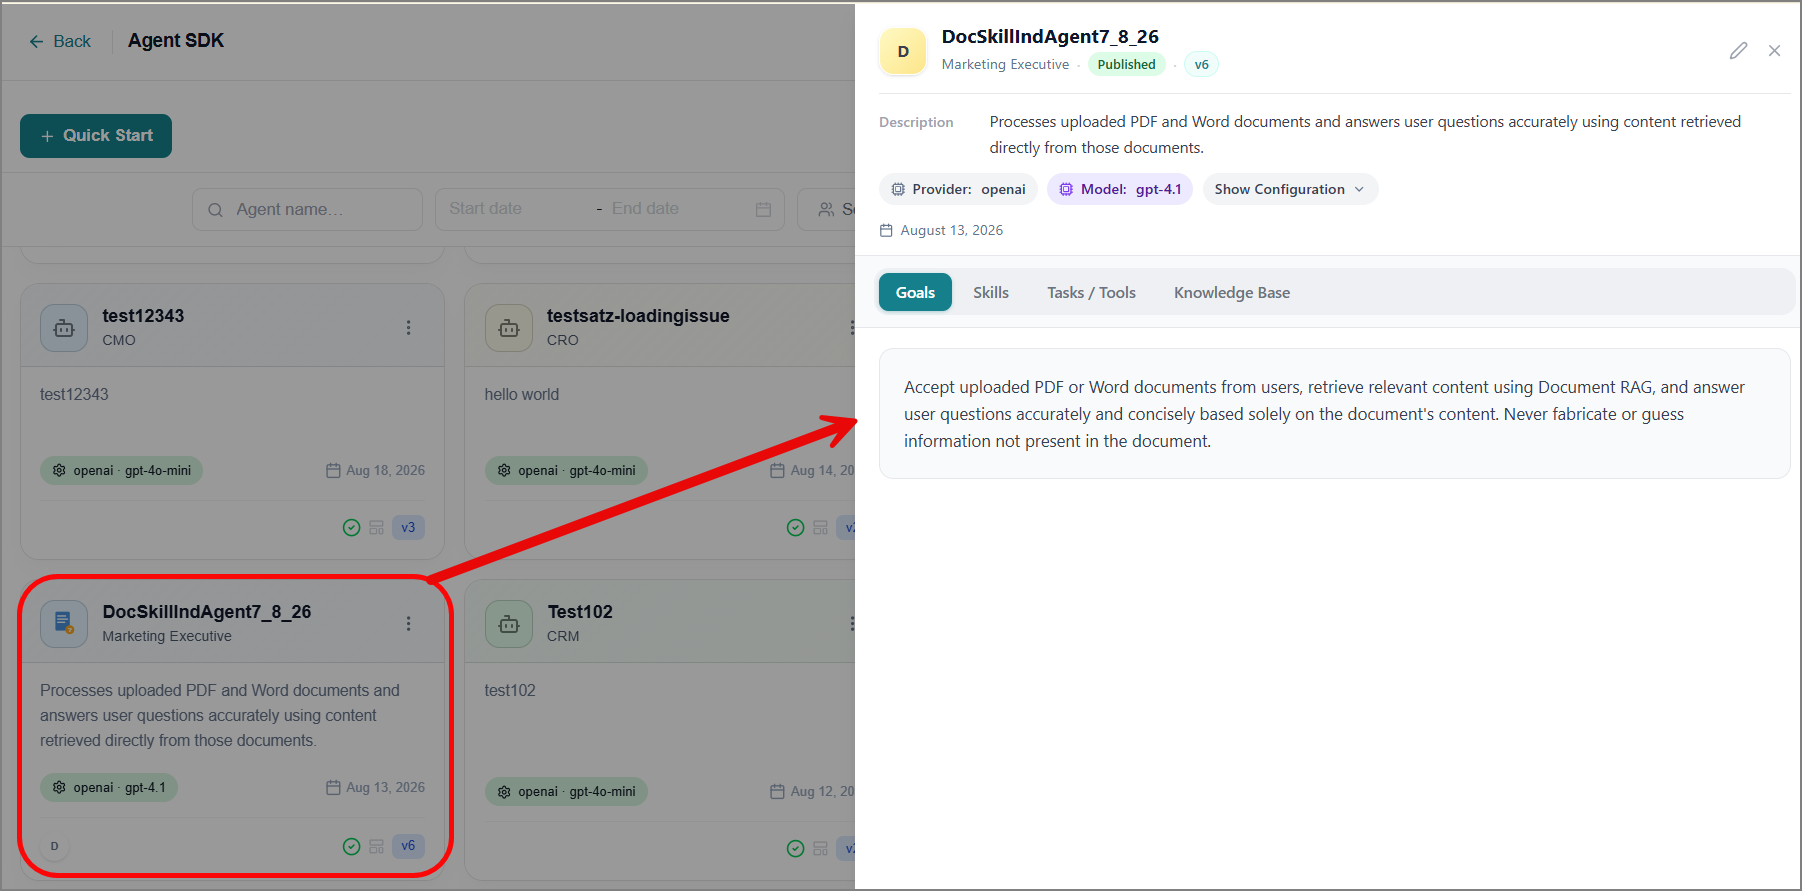Click the openai · gpt-4.1 tag on DocSkillIndAgent7_8_26 card
This screenshot has height=891, width=1802.
[109, 787]
